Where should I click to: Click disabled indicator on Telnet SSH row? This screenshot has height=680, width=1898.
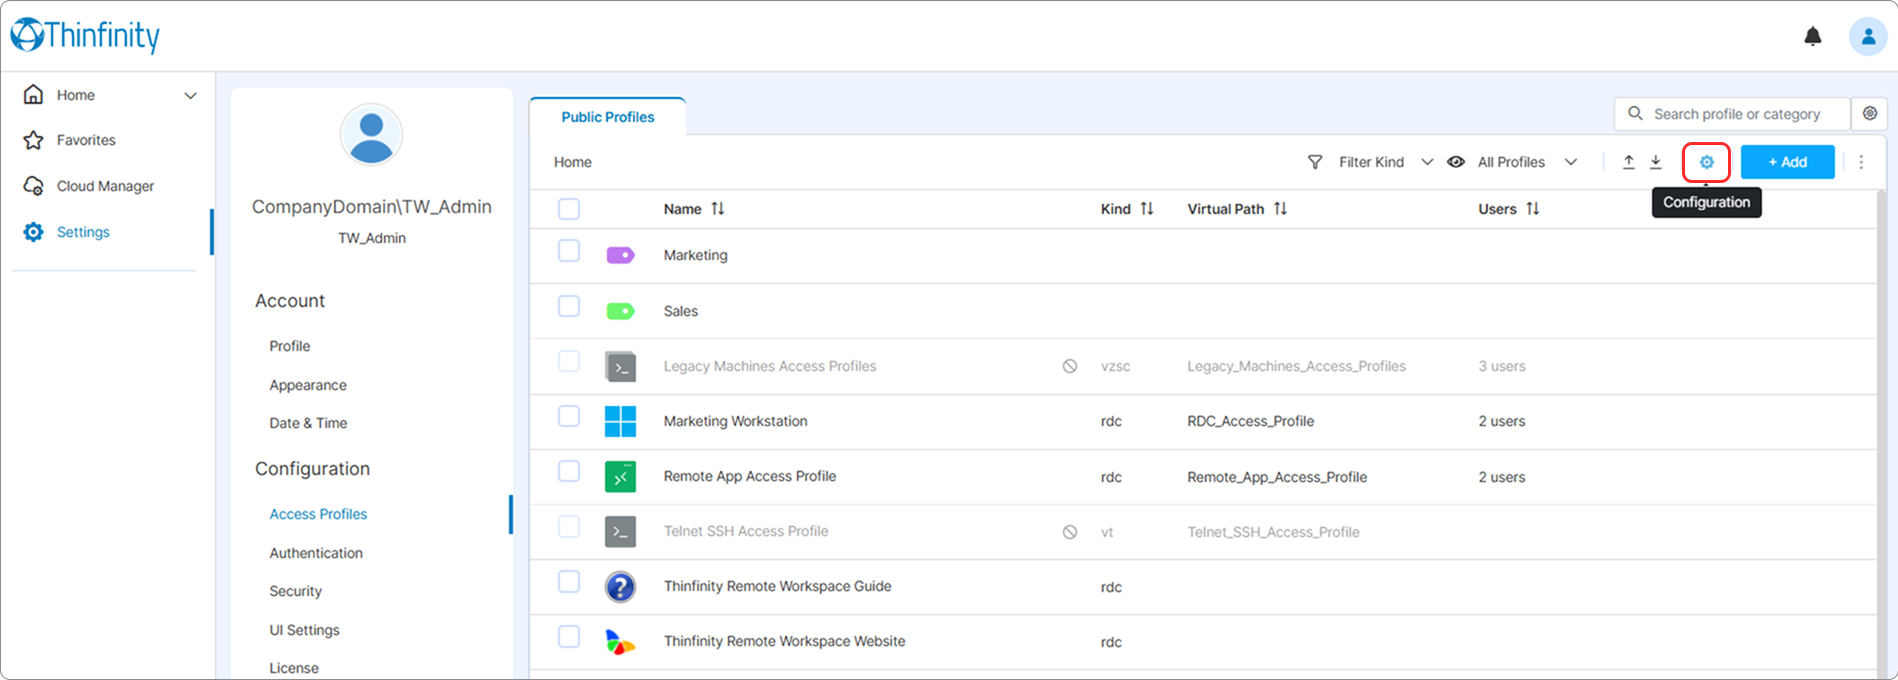click(1070, 532)
